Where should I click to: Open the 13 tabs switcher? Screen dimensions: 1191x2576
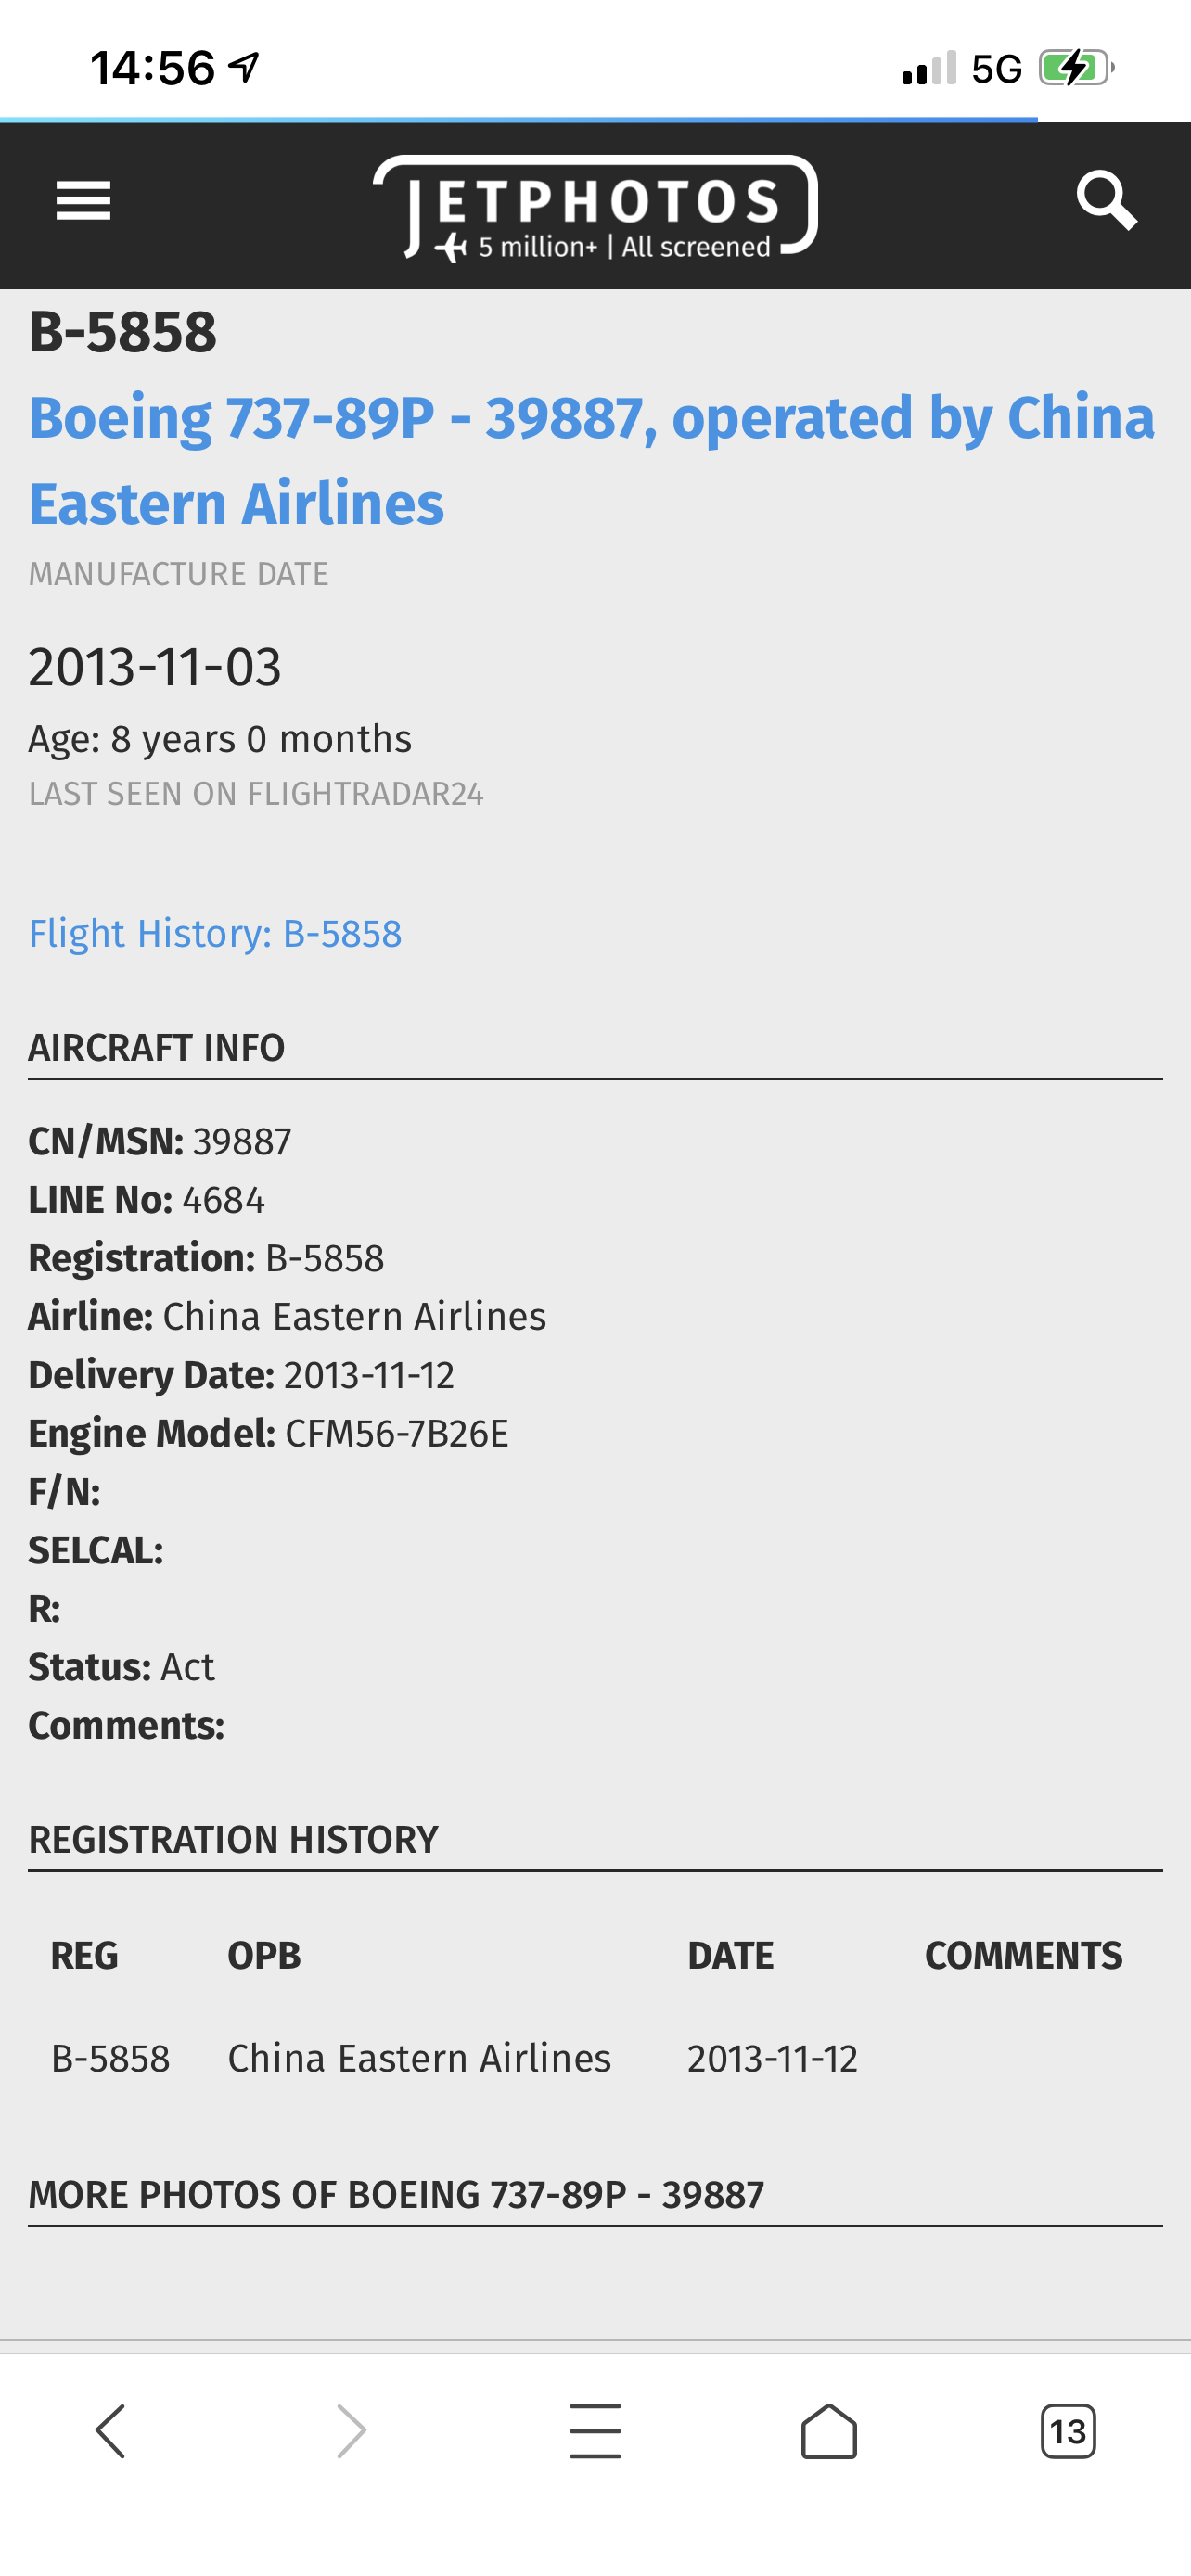click(1068, 2431)
